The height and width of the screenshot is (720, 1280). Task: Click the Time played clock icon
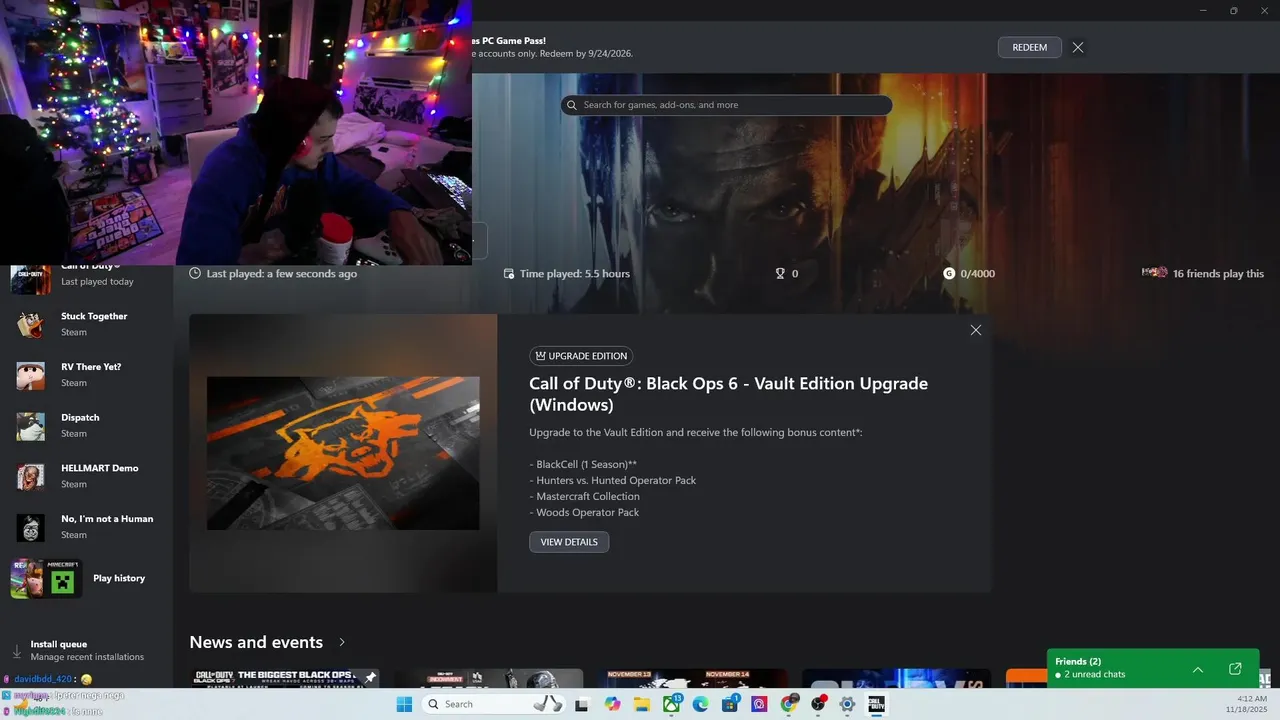(x=509, y=274)
